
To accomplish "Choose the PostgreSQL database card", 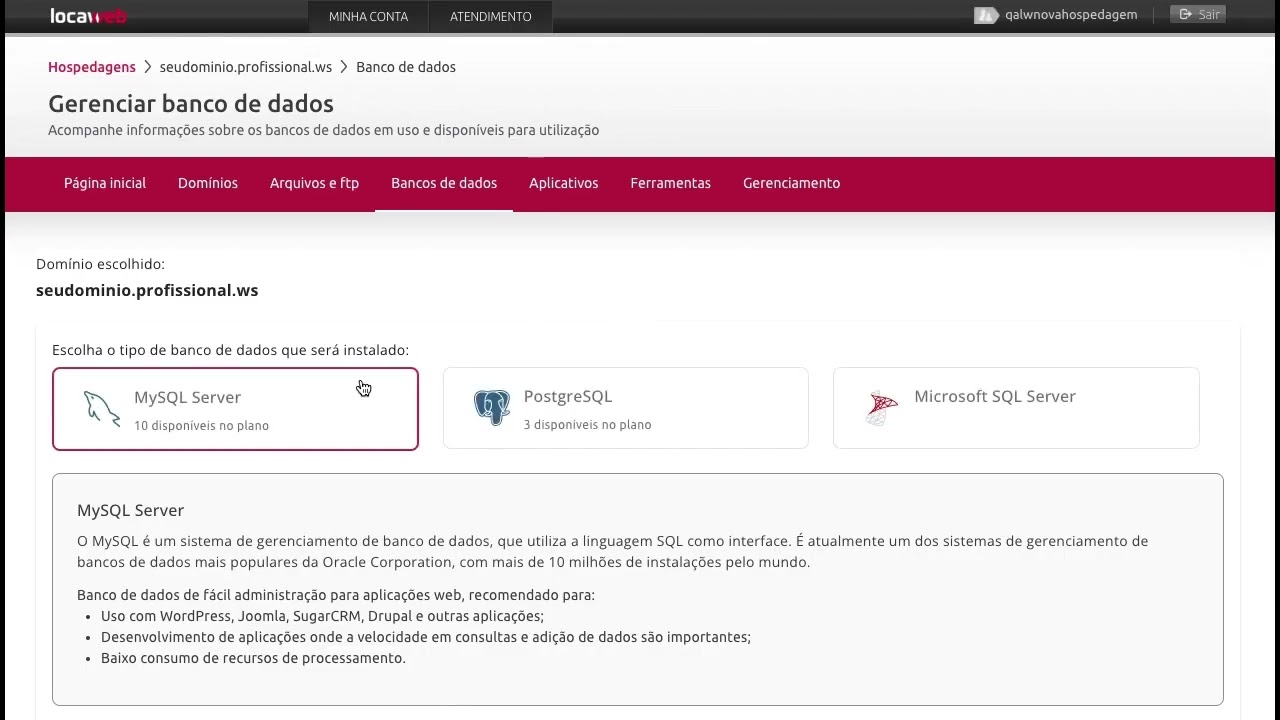I will click(625, 408).
